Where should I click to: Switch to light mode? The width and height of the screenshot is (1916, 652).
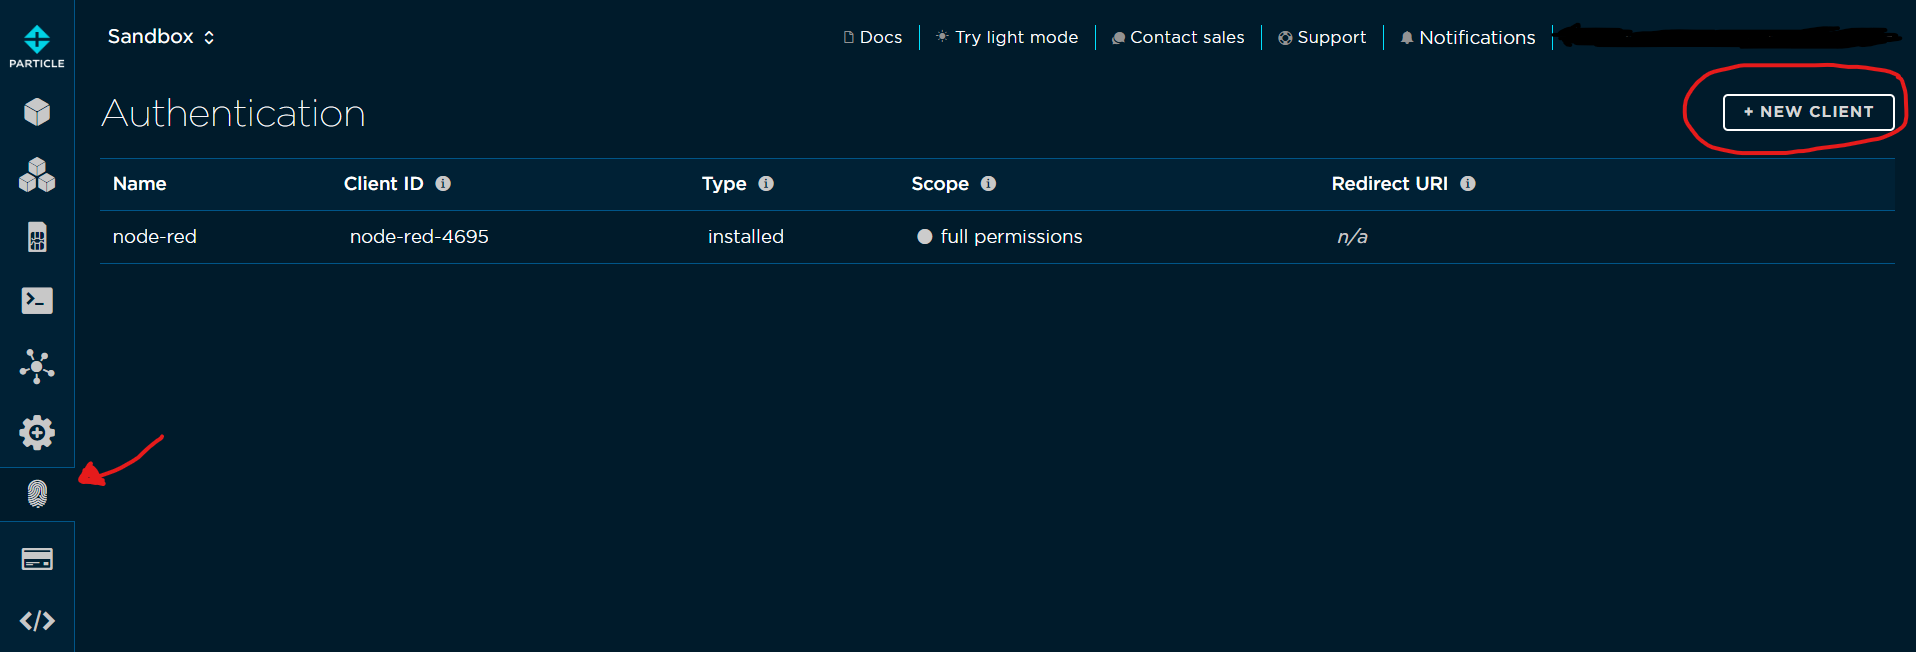pos(1007,37)
